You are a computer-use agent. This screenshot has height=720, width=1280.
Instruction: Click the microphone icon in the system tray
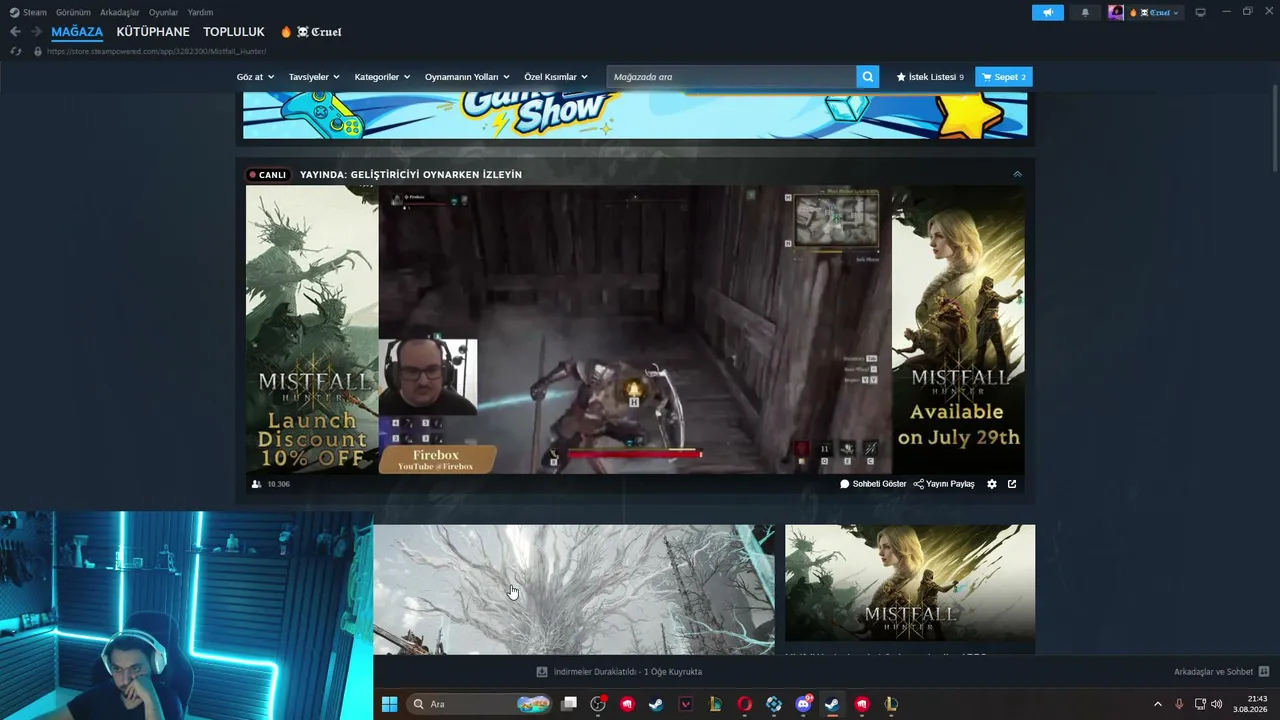(1179, 704)
